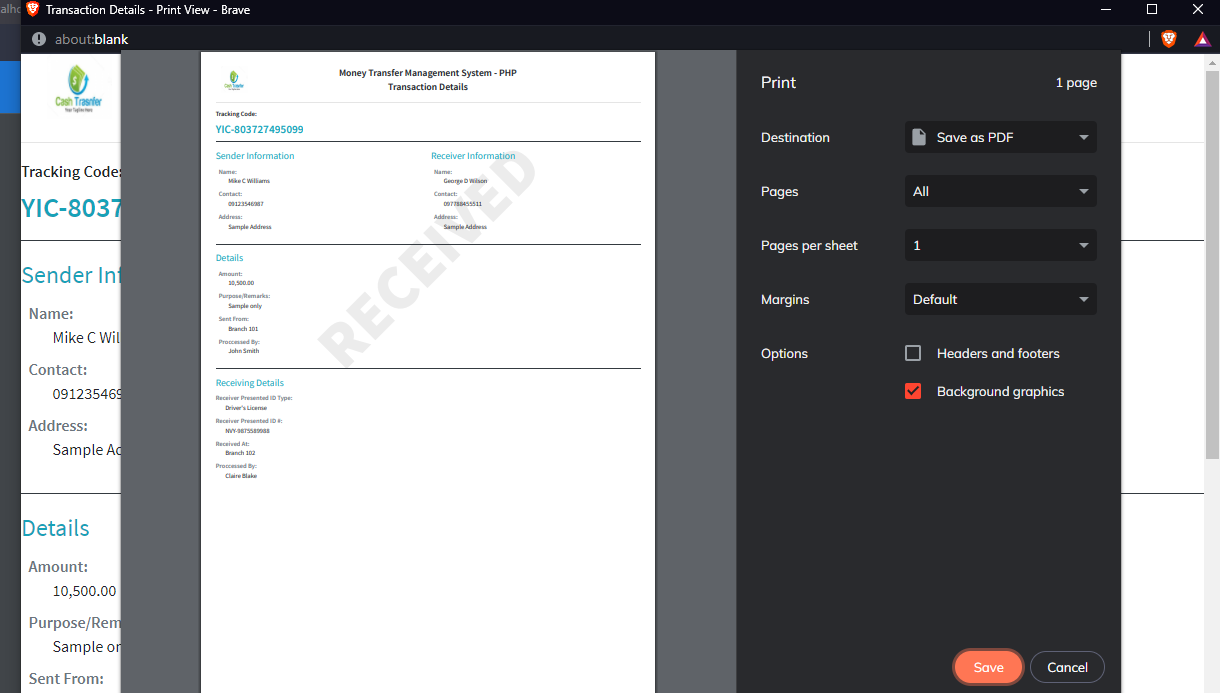Click Cash Transfer logo in background page

[x=78, y=88]
